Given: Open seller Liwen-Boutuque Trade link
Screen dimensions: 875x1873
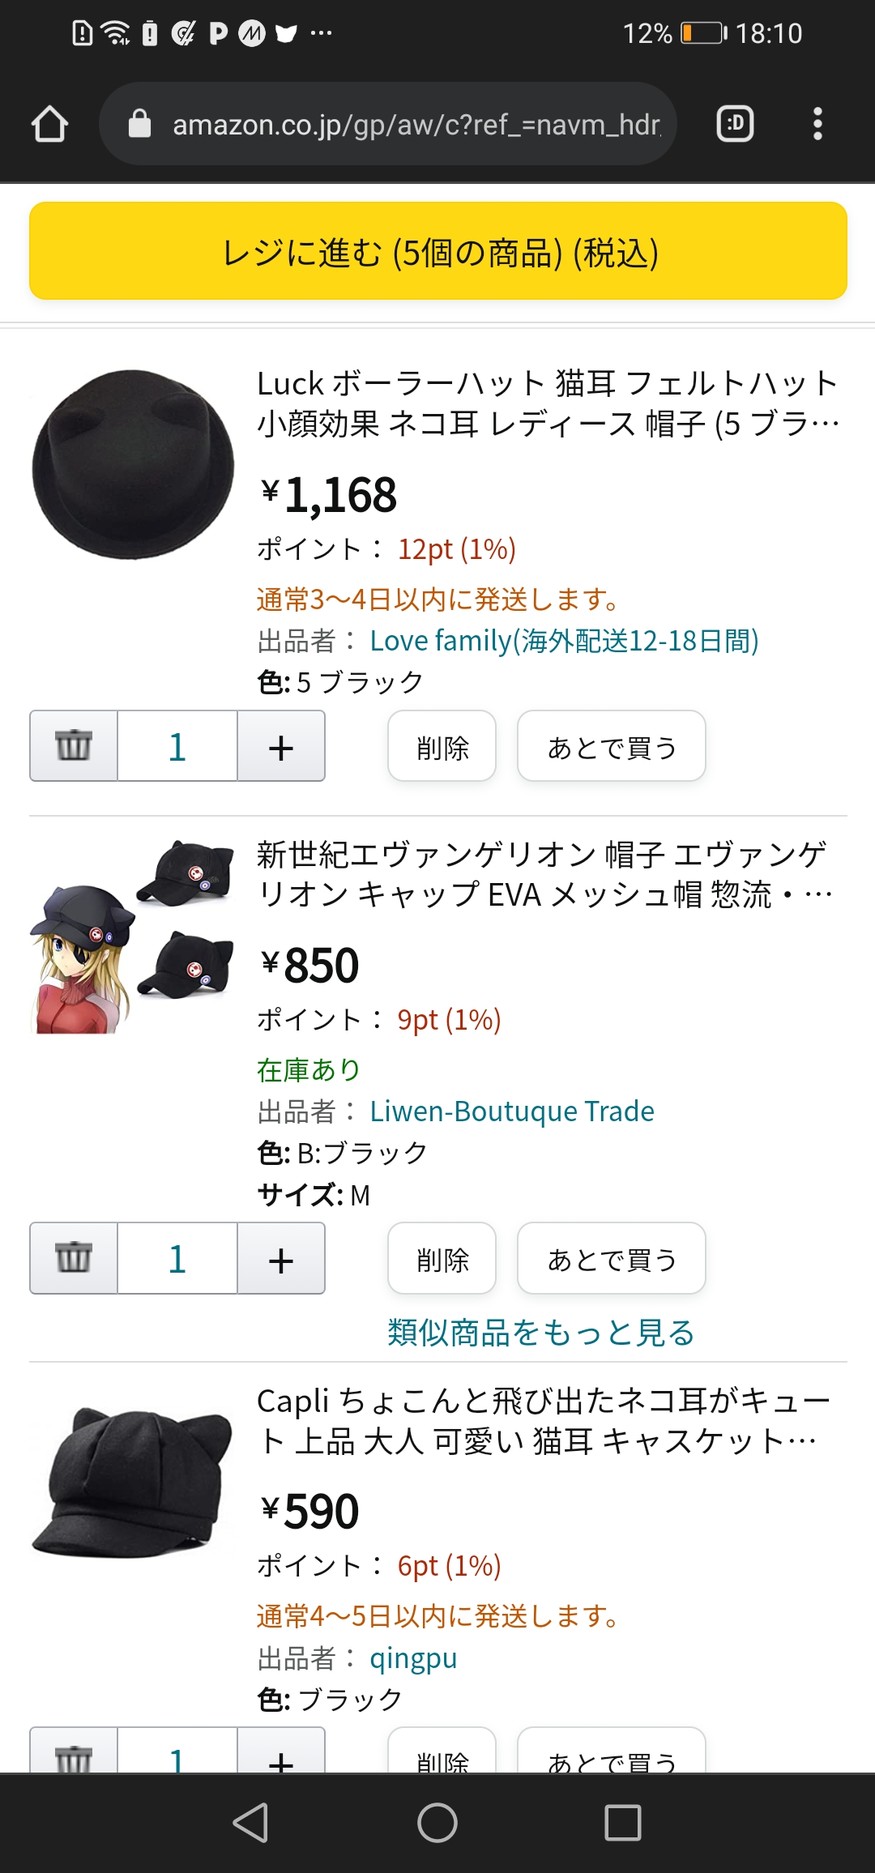Looking at the screenshot, I should [512, 1111].
